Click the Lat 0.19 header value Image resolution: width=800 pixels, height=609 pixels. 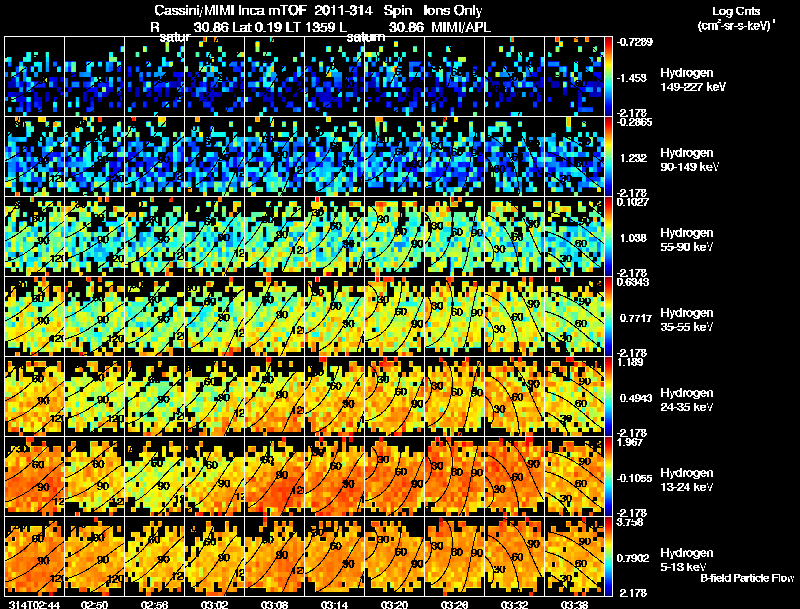coord(257,28)
